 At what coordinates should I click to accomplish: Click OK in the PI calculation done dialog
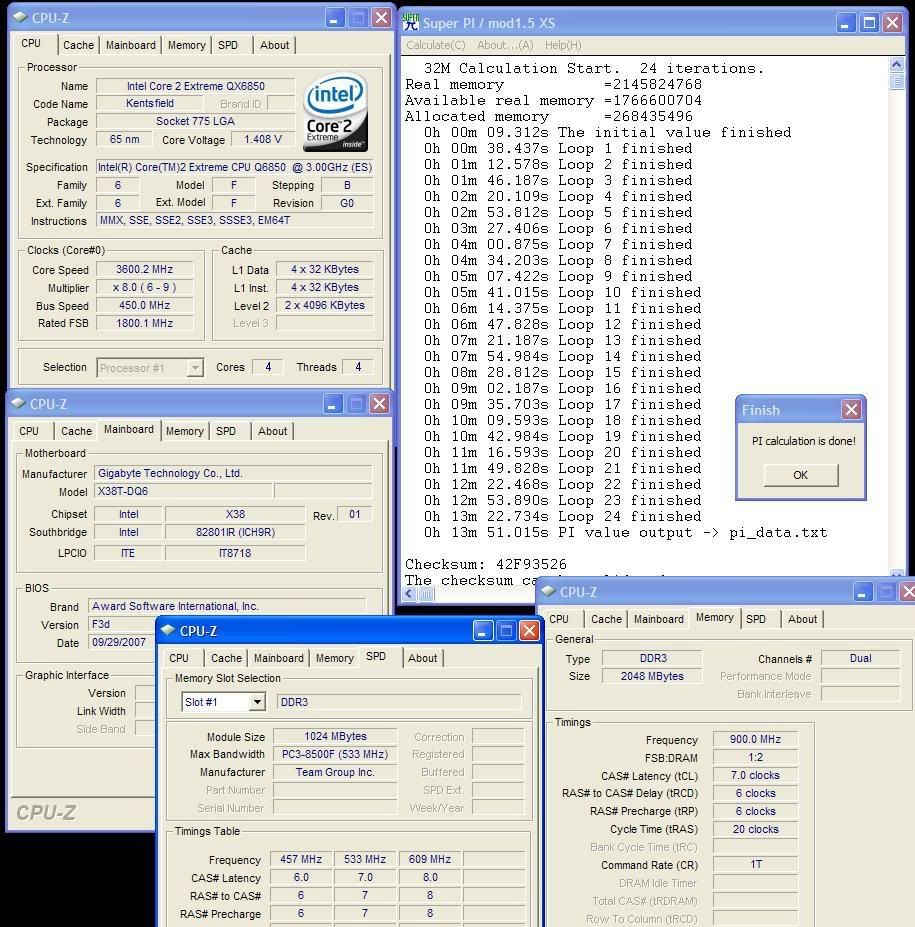pyautogui.click(x=799, y=475)
